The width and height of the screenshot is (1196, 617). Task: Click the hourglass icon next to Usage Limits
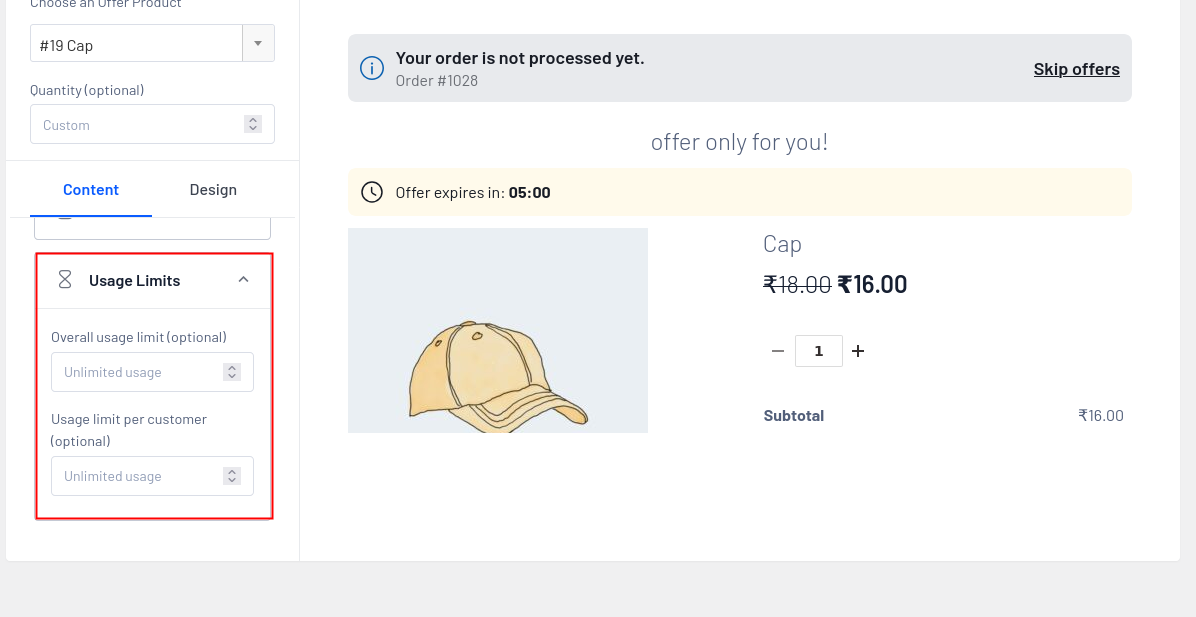click(65, 280)
